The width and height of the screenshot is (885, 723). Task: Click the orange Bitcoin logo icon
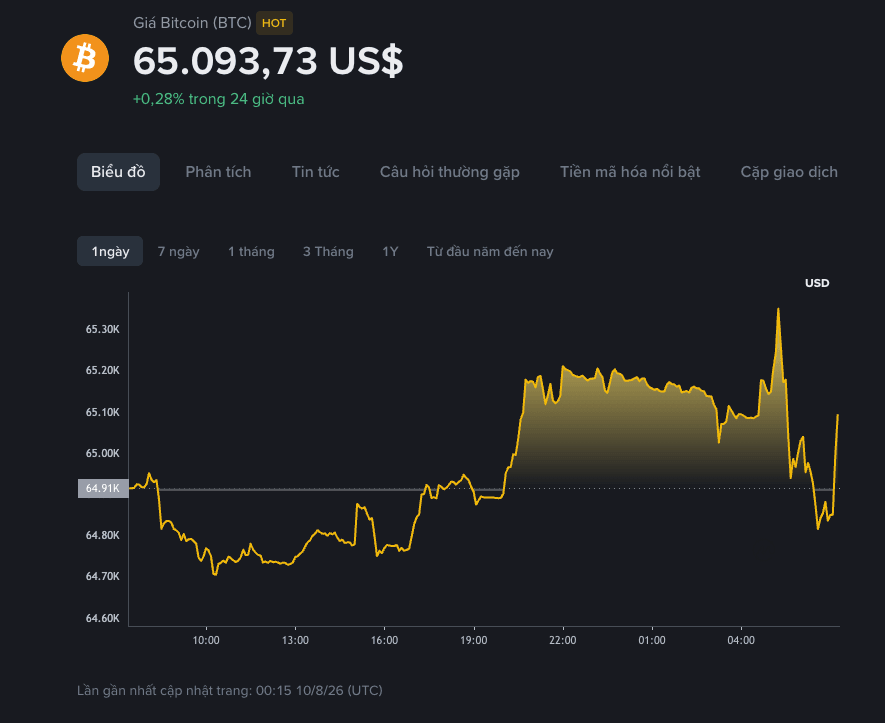click(x=85, y=58)
